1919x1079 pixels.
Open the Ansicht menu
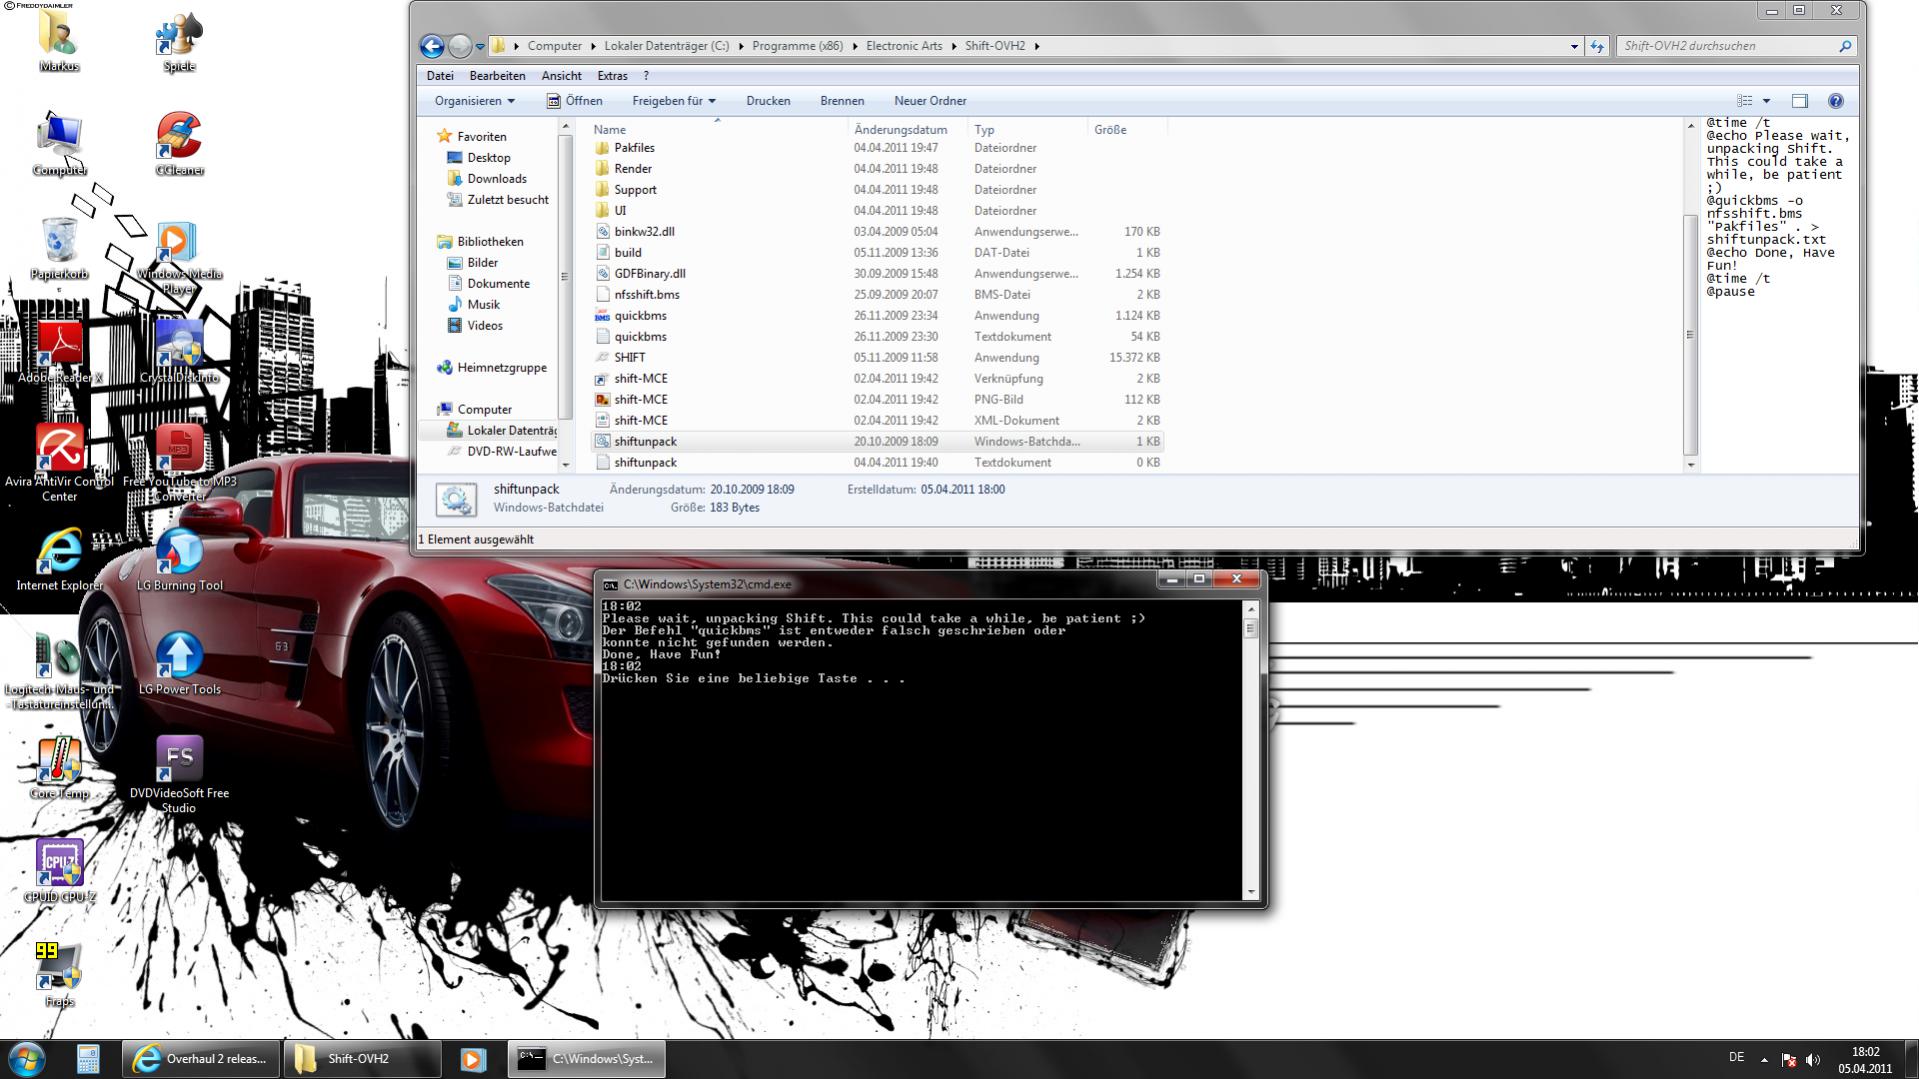[x=561, y=76]
